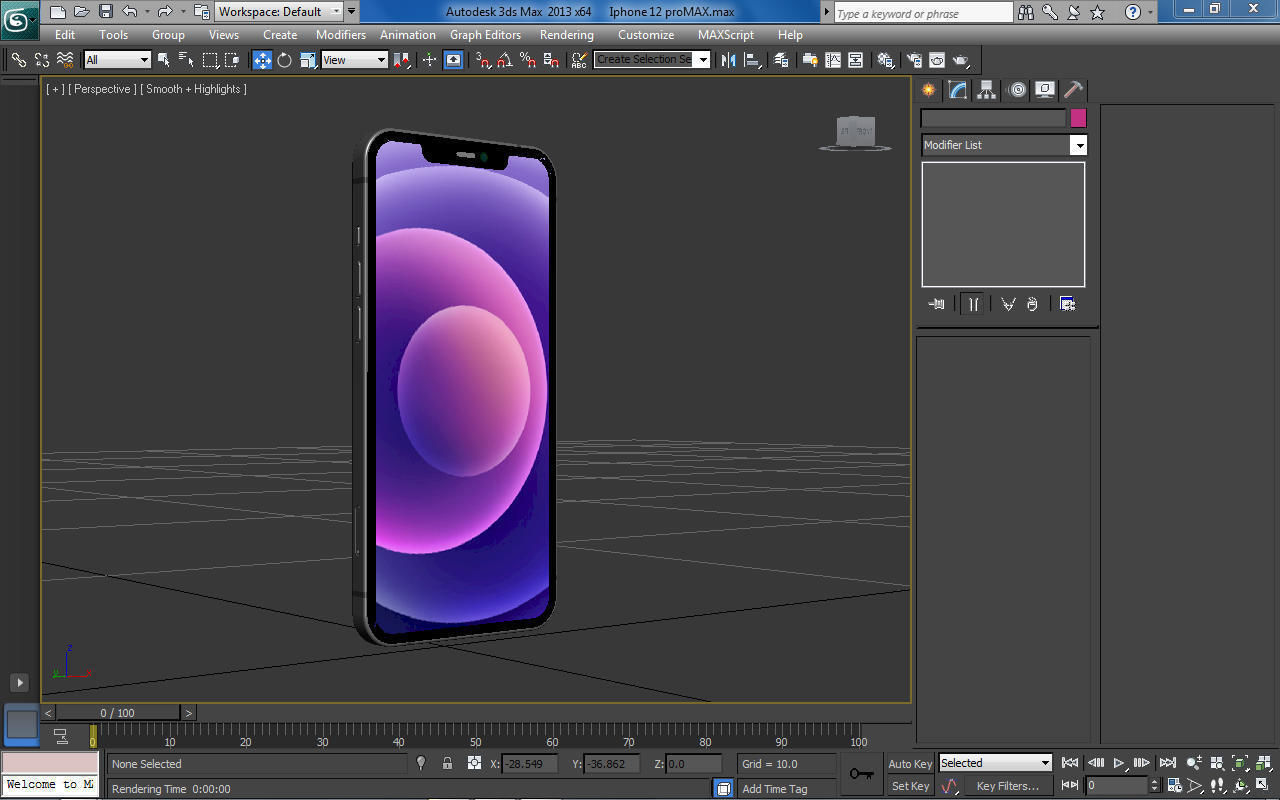Screen dimensions: 1280x800
Task: Choose the Rectangular Selection Region tool
Action: [210, 60]
